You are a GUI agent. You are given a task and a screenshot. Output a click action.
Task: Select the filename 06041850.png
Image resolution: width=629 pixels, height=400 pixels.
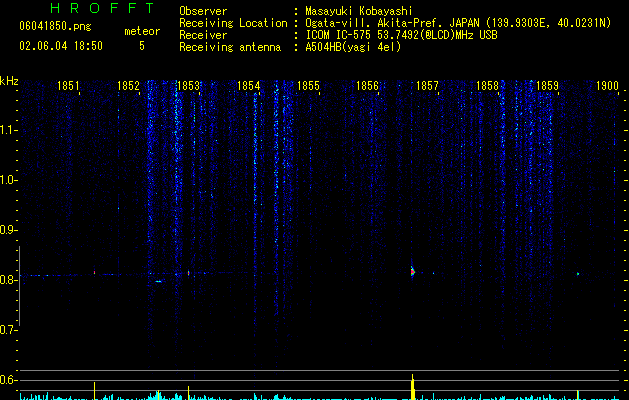[x=55, y=26]
